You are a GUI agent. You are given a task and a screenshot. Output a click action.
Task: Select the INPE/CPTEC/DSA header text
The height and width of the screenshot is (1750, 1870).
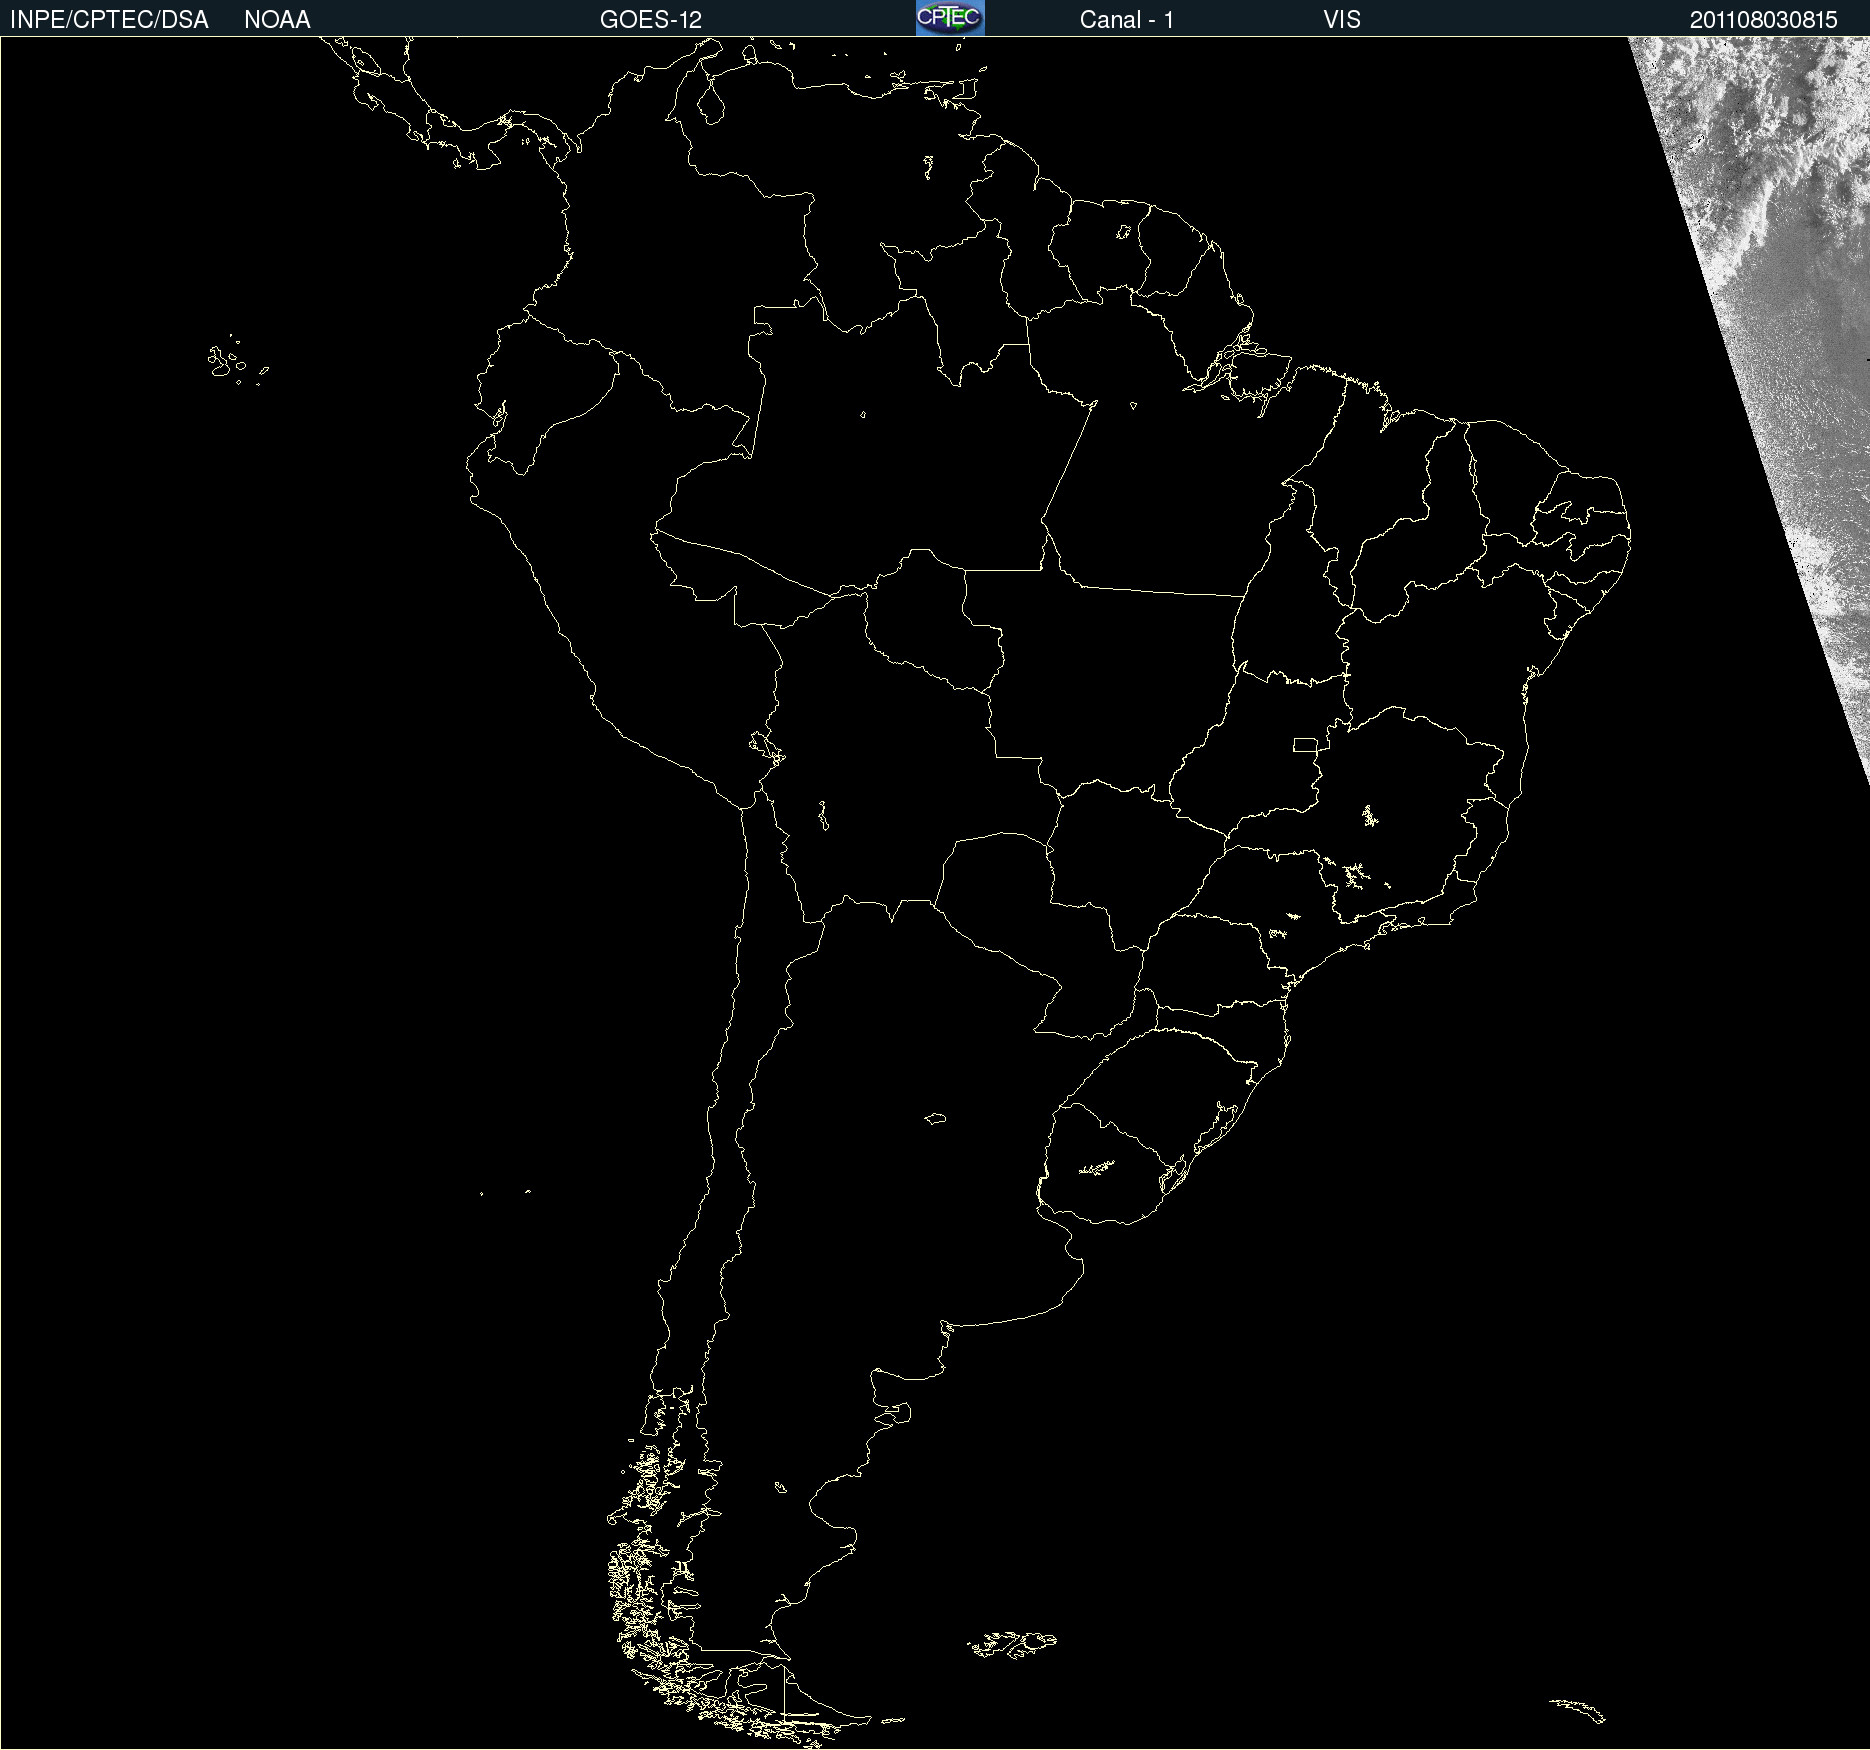pos(109,20)
